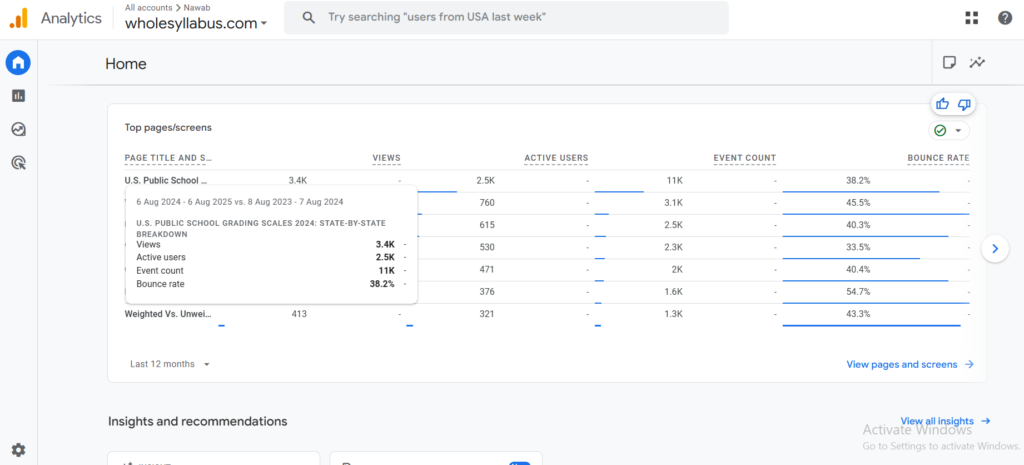
Task: Open the Google apps grid
Action: click(x=972, y=18)
